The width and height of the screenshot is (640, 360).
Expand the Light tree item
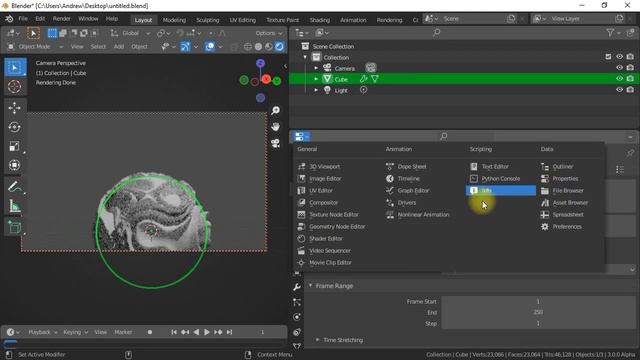[316, 90]
